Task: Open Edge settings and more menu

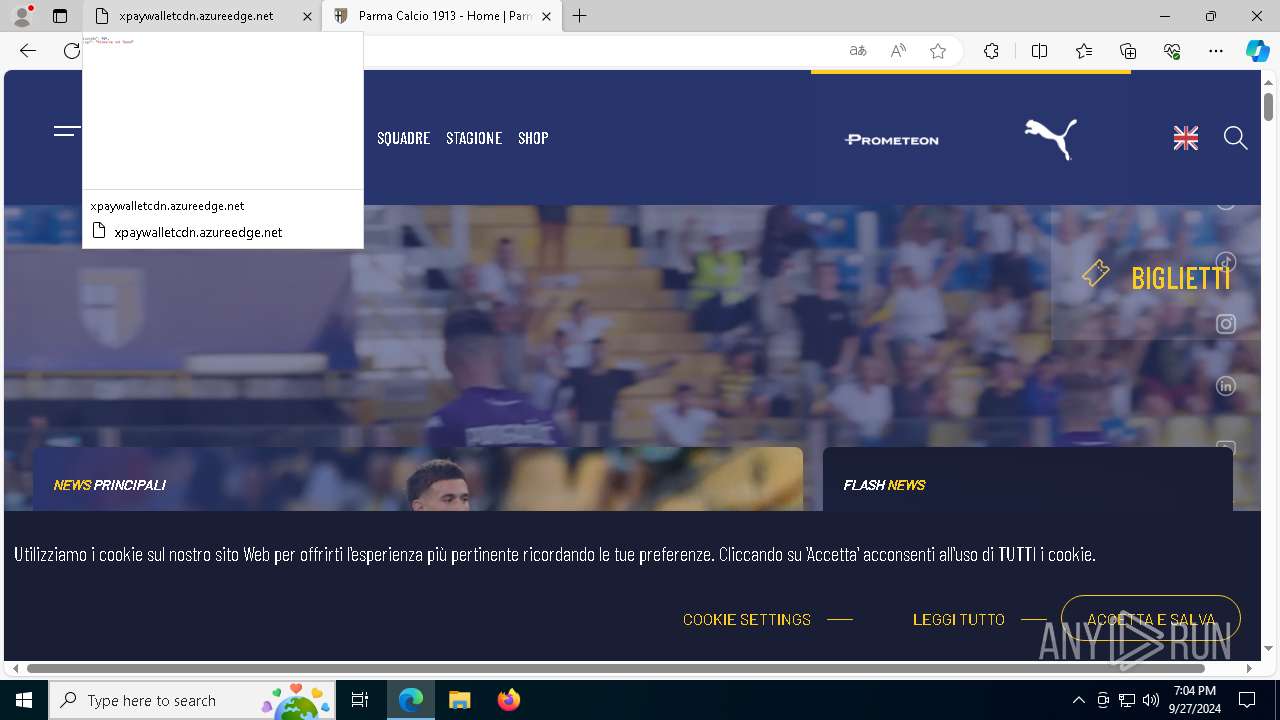Action: 1216,51
